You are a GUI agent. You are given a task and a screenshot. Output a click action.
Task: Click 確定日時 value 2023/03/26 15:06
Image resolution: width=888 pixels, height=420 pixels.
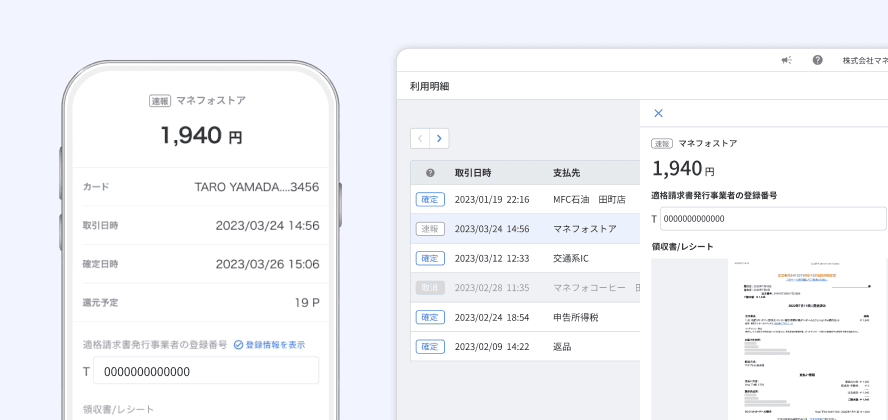coord(267,264)
